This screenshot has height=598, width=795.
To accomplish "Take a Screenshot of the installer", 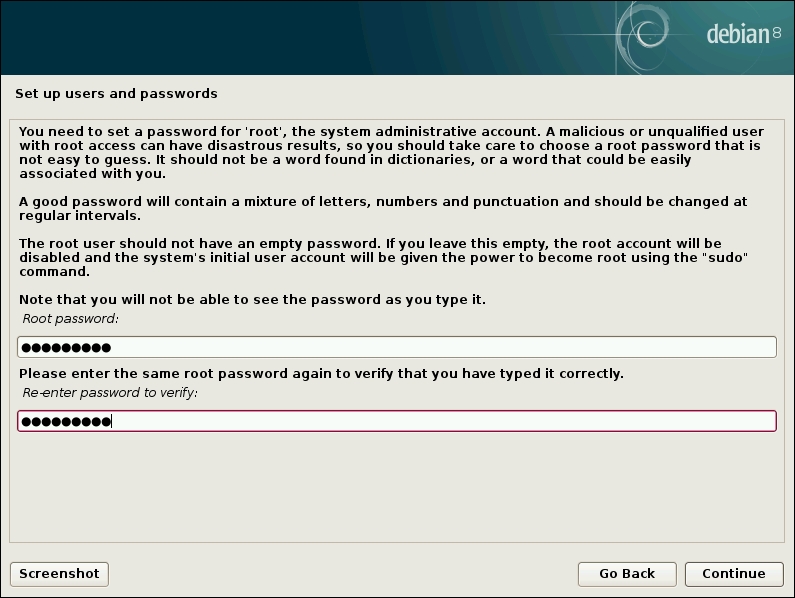I will tap(59, 574).
